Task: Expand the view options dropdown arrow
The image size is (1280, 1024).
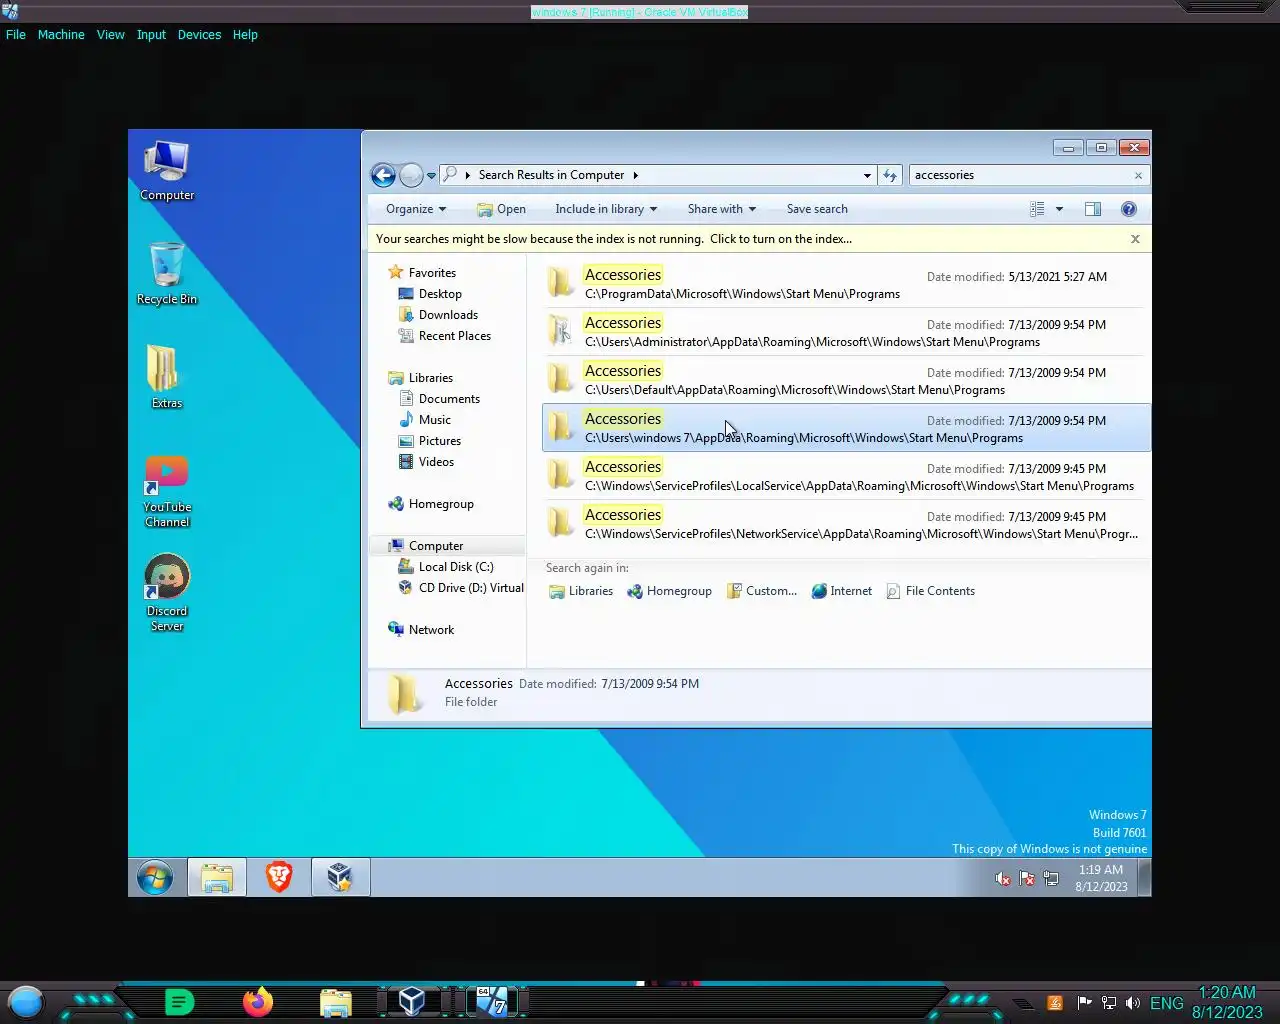Action: point(1059,209)
